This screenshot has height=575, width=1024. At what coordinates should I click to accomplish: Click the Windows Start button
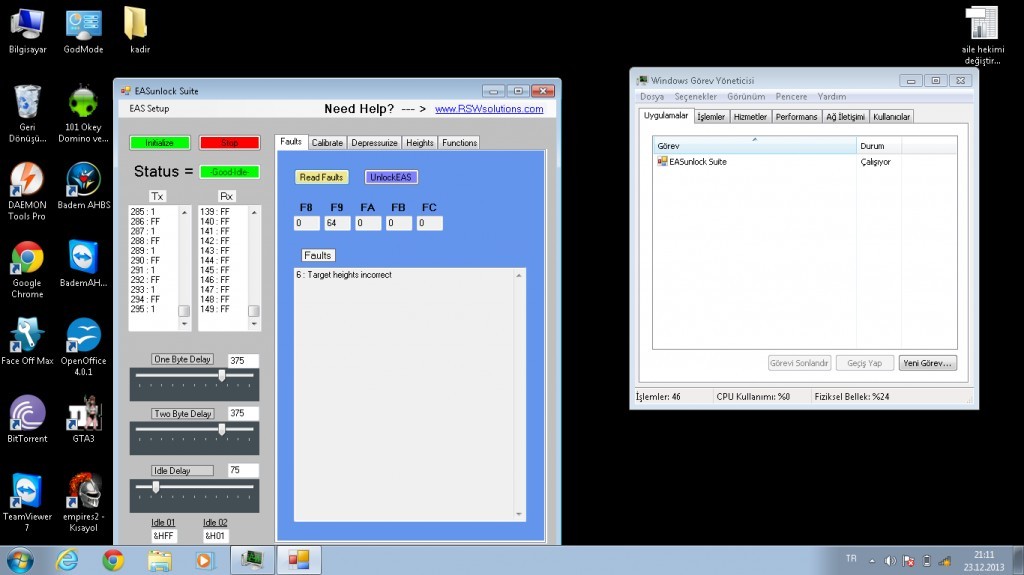pos(21,559)
